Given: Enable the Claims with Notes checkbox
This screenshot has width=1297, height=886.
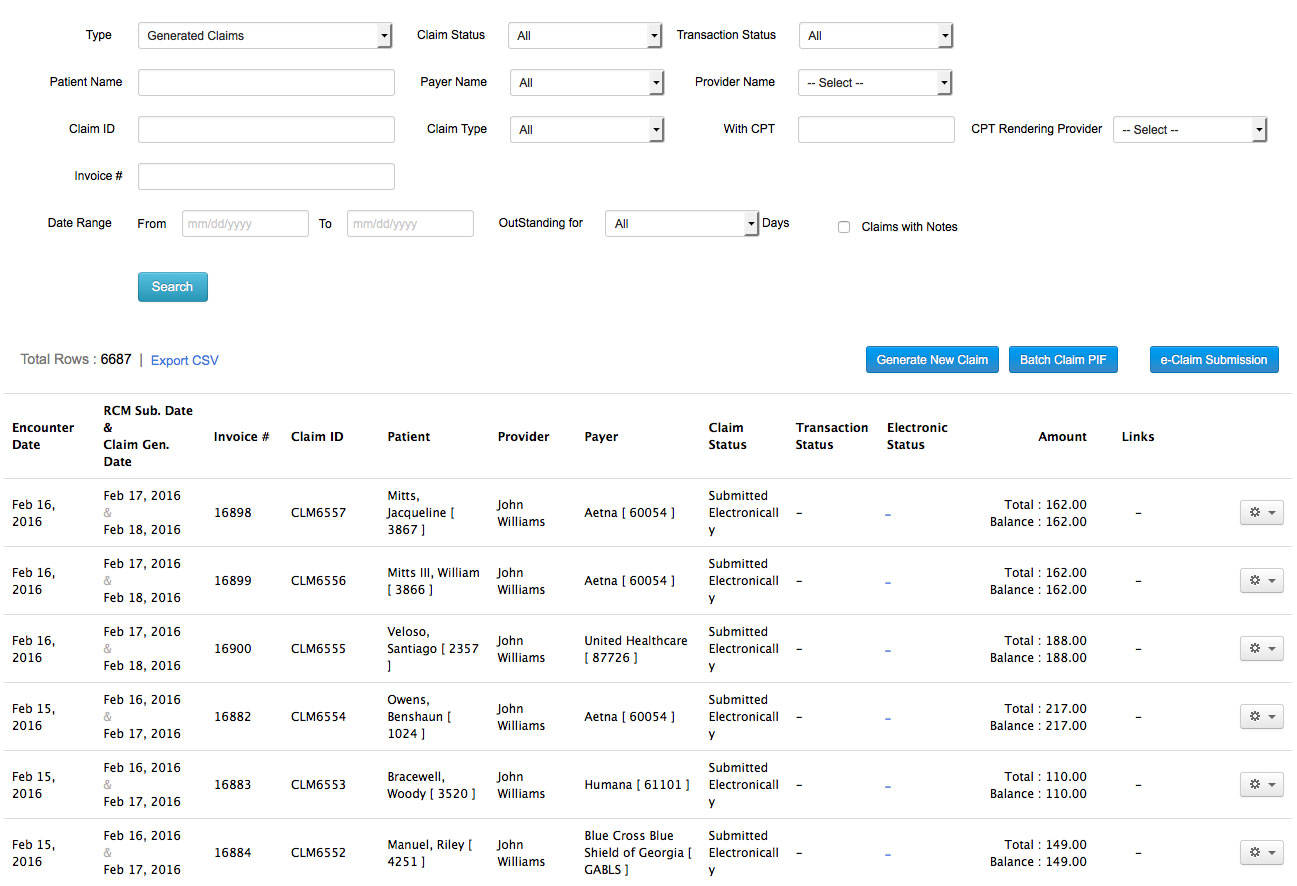Looking at the screenshot, I should coord(844,227).
